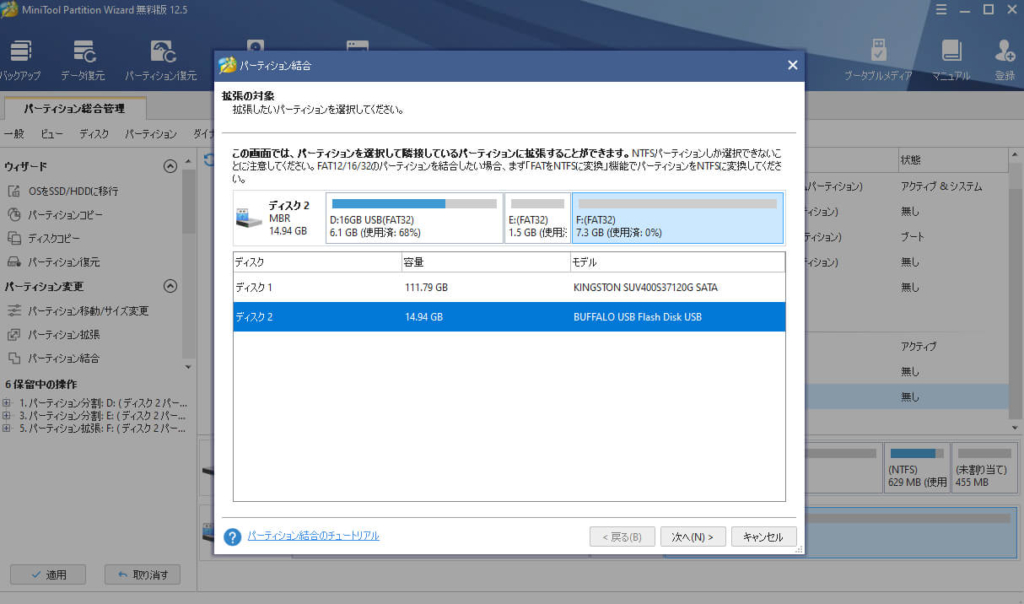Viewport: 1024px width, 604px height.
Task: Click the blue help question-mark icon
Action: 232,537
